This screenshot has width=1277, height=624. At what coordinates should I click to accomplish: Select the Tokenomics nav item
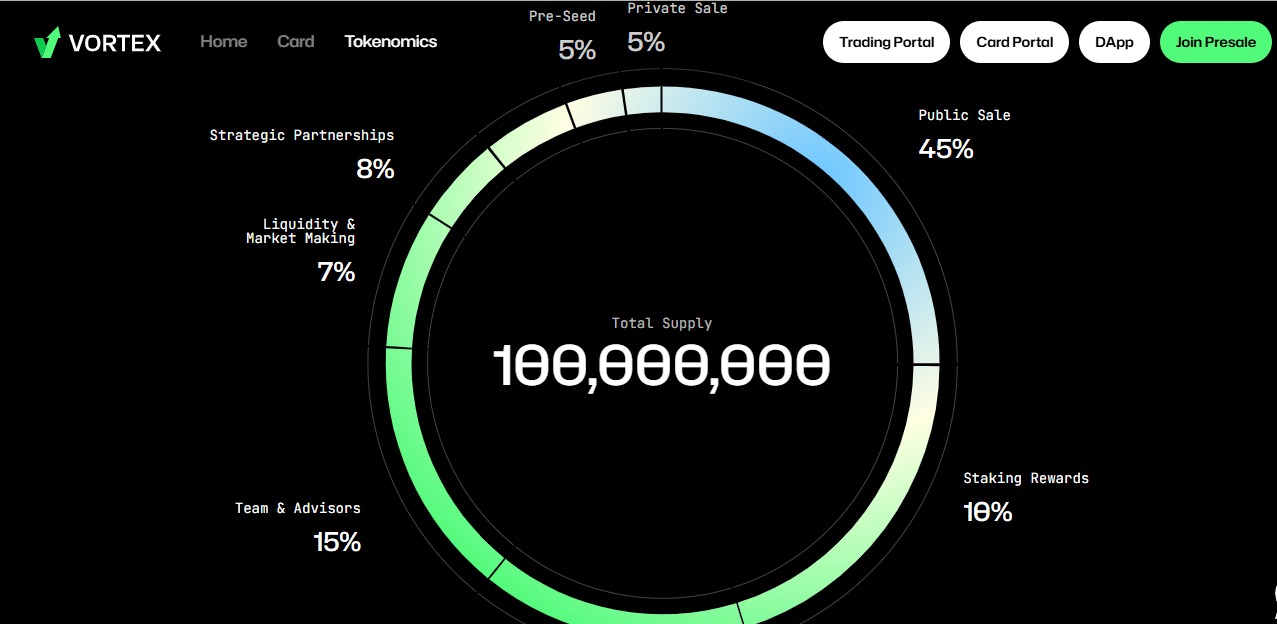click(390, 42)
